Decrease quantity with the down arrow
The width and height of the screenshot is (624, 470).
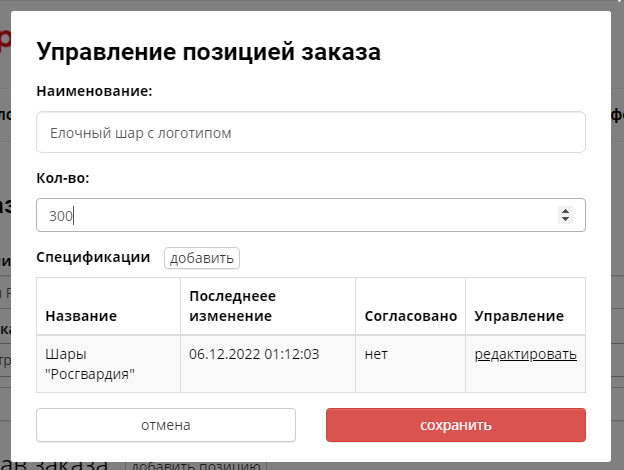point(565,220)
